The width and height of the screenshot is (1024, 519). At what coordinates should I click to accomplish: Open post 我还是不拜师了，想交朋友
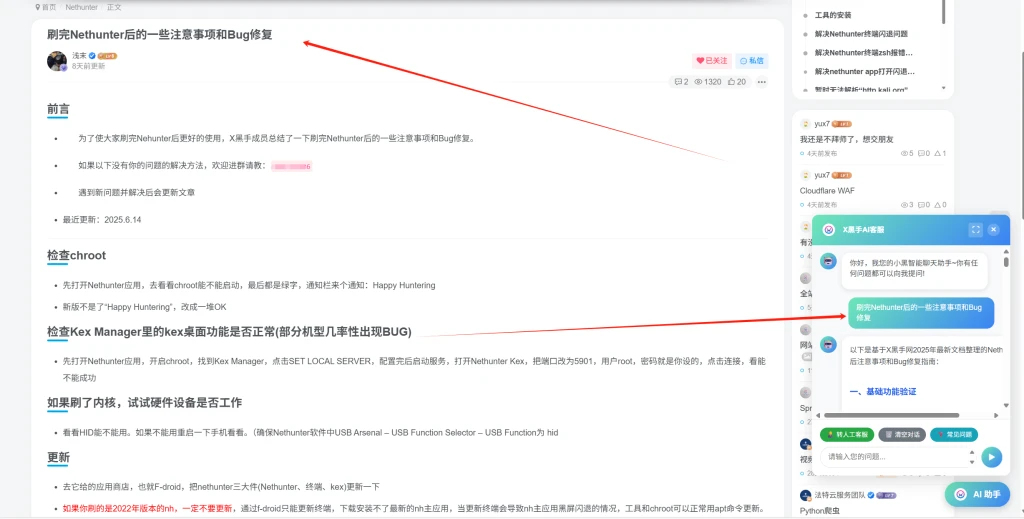click(x=846, y=139)
